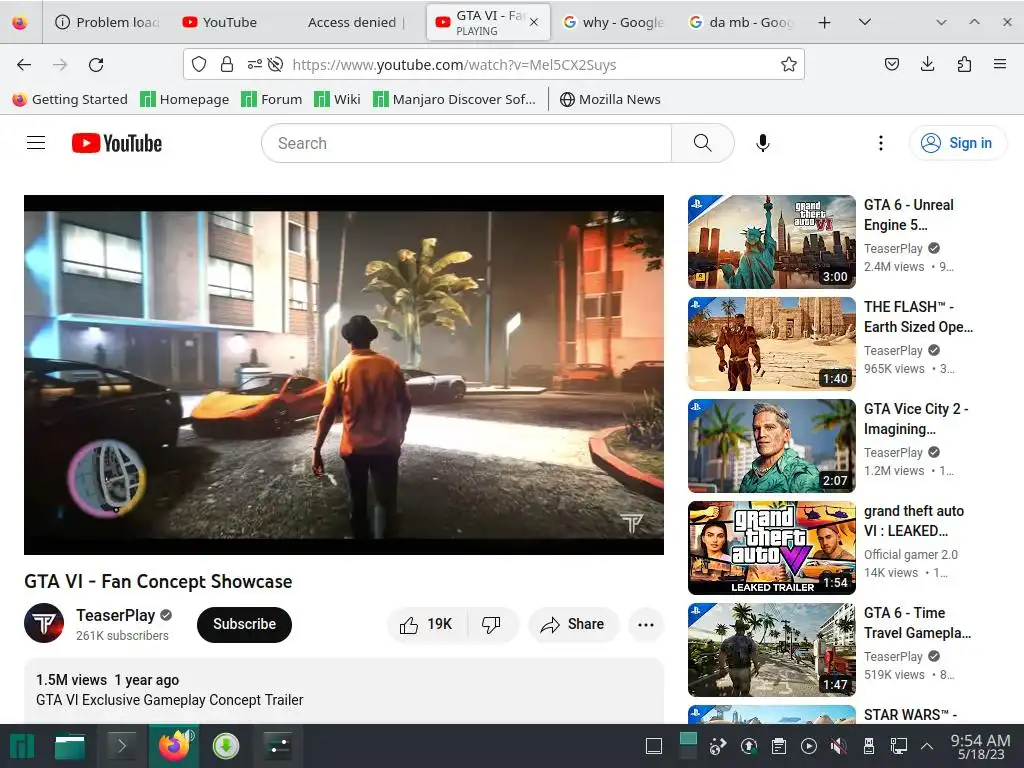The width and height of the screenshot is (1024, 768).
Task: Open the terminal from the taskbar
Action: pyautogui.click(x=121, y=746)
